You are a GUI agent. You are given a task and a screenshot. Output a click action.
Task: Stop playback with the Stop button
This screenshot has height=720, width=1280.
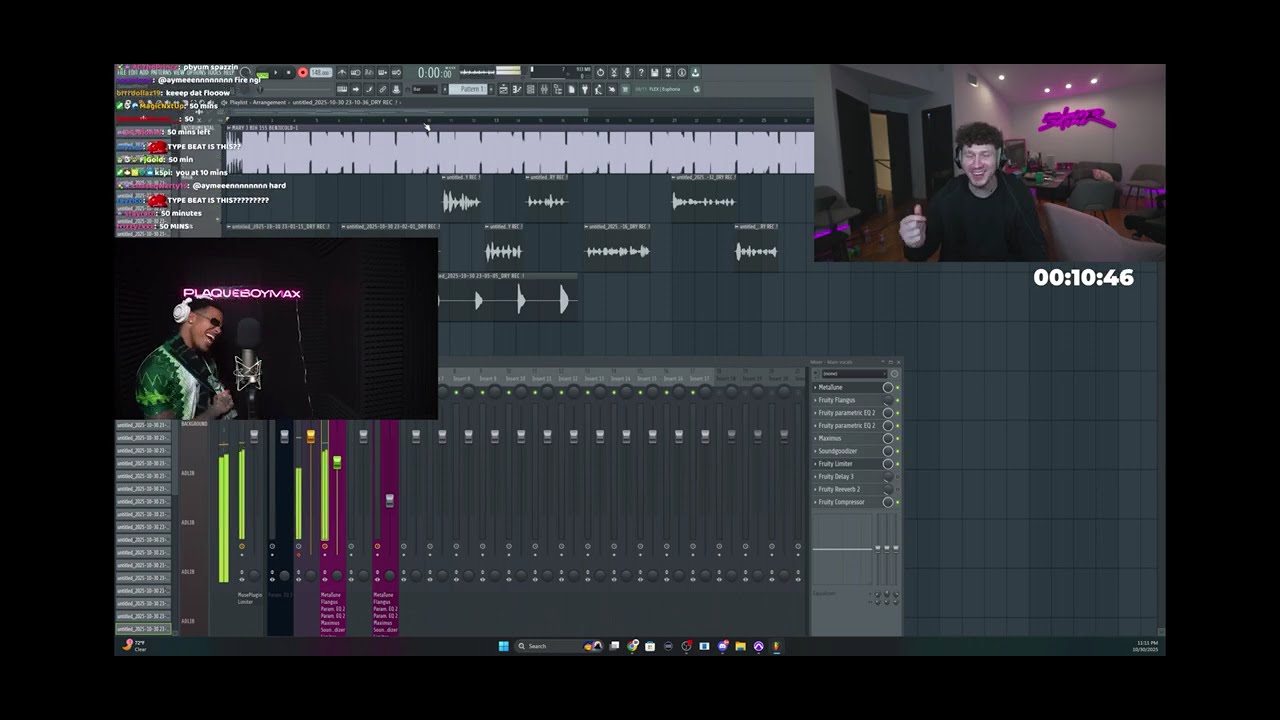[288, 72]
